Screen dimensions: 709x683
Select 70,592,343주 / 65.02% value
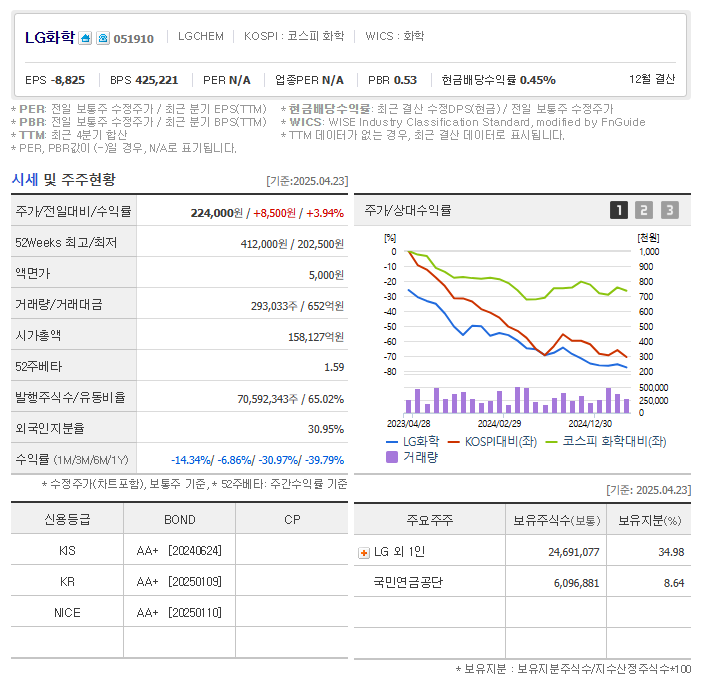pyautogui.click(x=291, y=399)
